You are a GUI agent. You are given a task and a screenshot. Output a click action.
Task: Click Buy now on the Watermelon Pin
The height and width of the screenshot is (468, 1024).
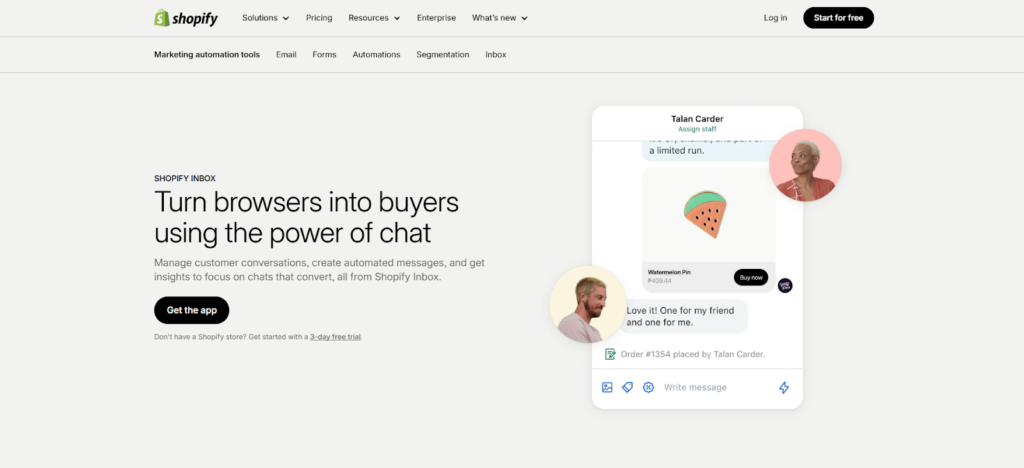pyautogui.click(x=750, y=277)
